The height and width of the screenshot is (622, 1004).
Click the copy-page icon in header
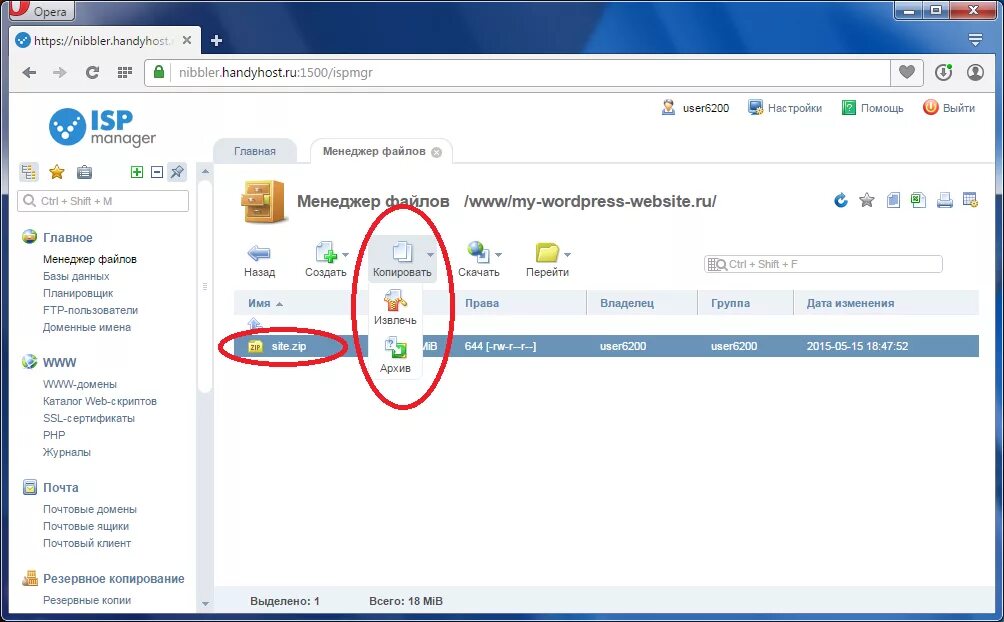pyautogui.click(x=893, y=201)
